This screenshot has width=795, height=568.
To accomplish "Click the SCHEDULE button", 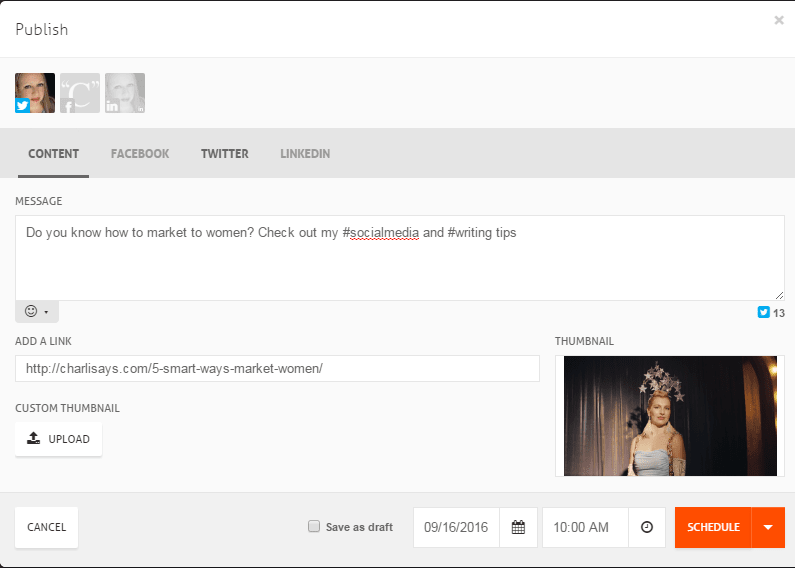I will coord(713,527).
